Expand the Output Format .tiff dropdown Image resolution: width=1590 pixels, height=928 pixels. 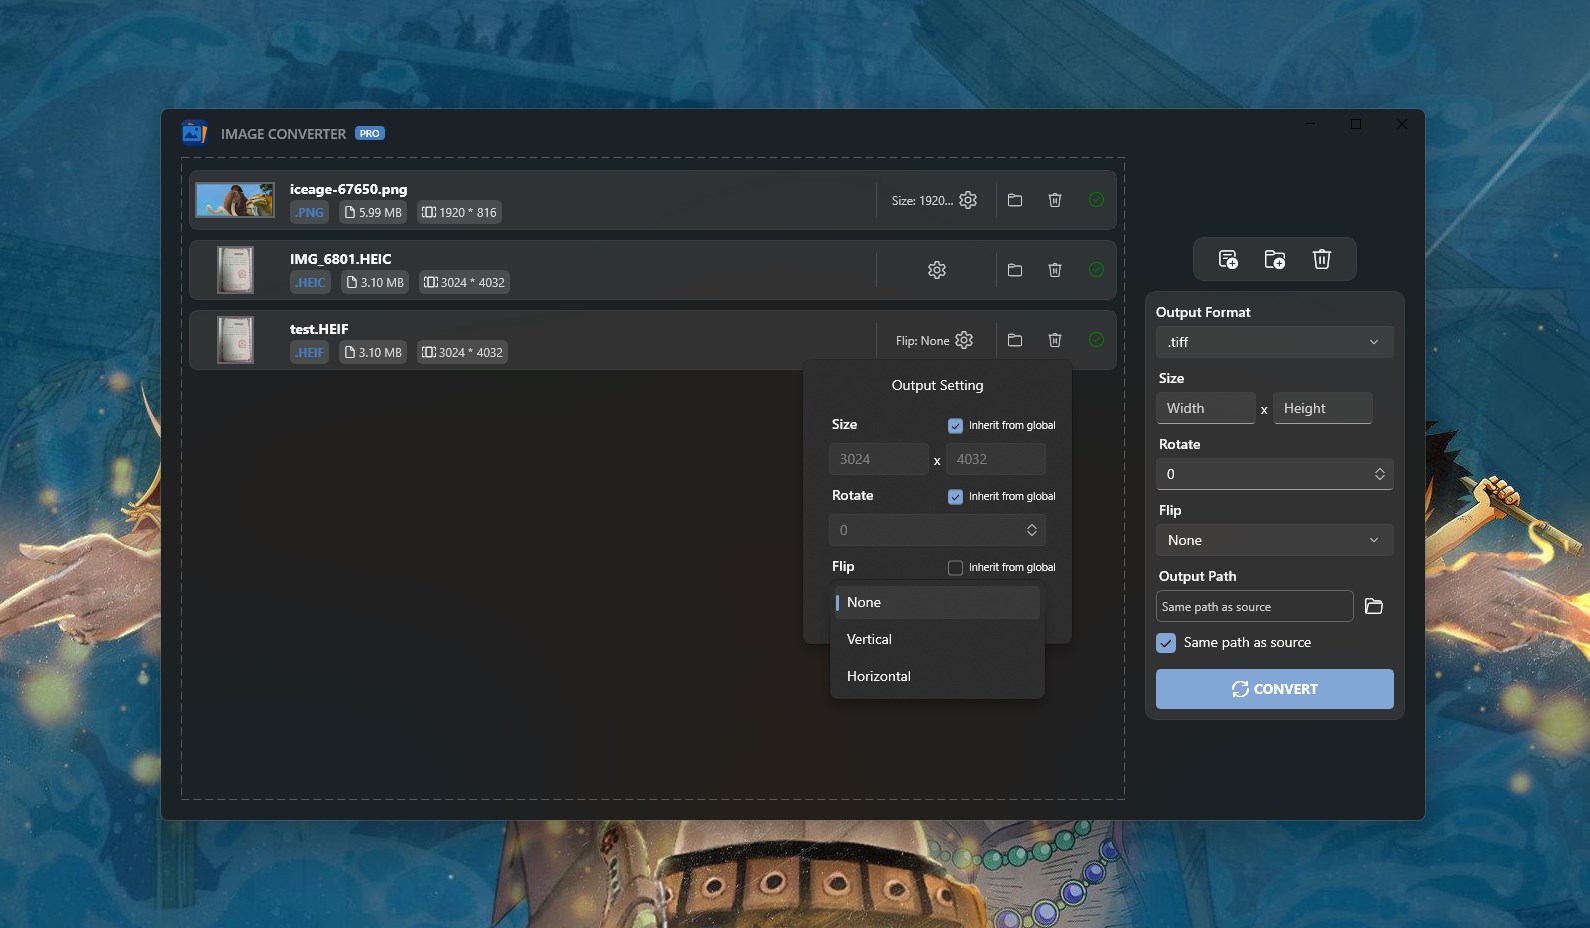tap(1274, 342)
